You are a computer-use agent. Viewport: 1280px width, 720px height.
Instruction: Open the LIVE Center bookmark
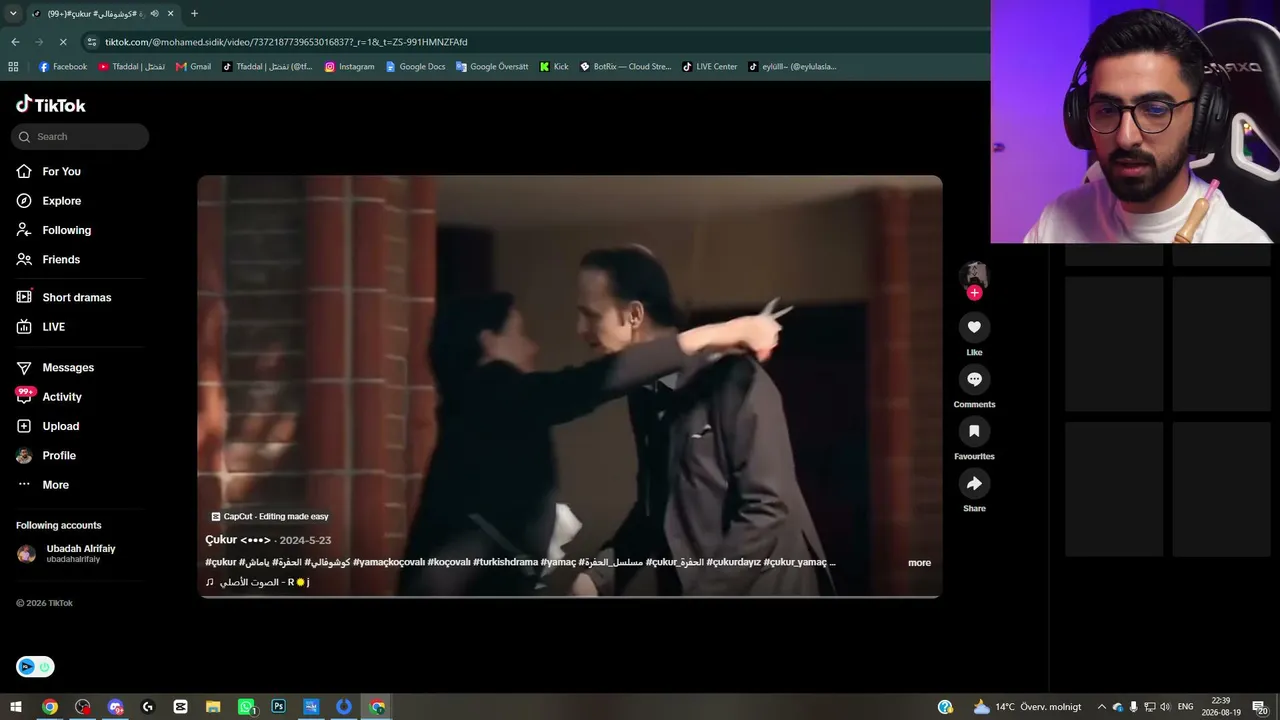pyautogui.click(x=709, y=67)
